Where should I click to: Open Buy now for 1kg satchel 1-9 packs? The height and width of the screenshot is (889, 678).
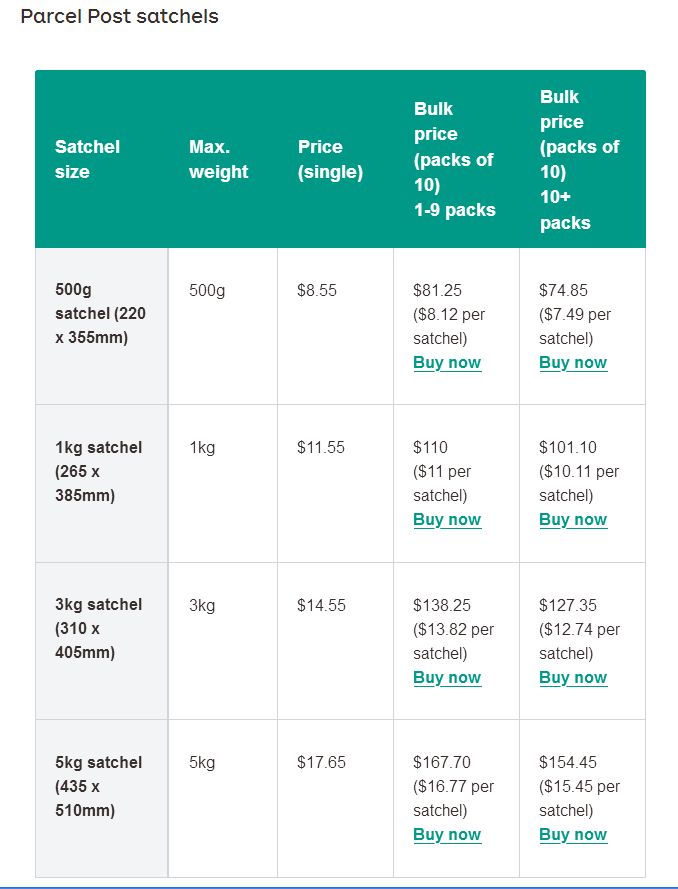click(x=447, y=519)
